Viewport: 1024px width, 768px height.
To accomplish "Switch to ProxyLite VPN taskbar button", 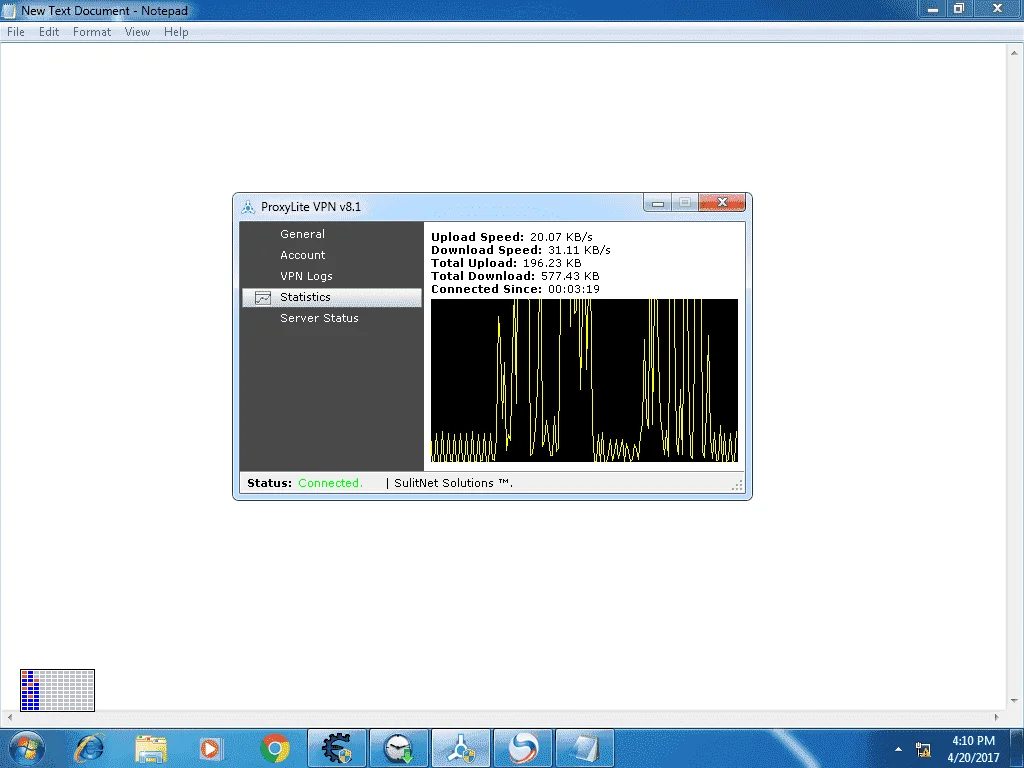I will pyautogui.click(x=461, y=748).
